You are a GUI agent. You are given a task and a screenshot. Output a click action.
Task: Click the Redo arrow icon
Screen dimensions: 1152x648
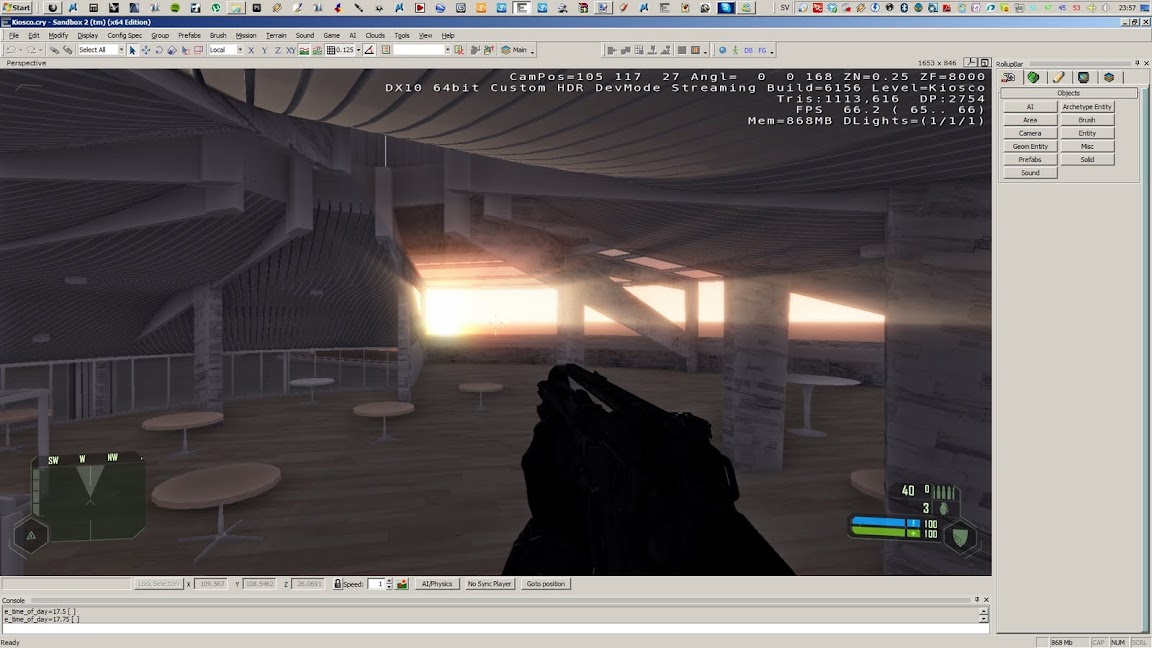32,50
